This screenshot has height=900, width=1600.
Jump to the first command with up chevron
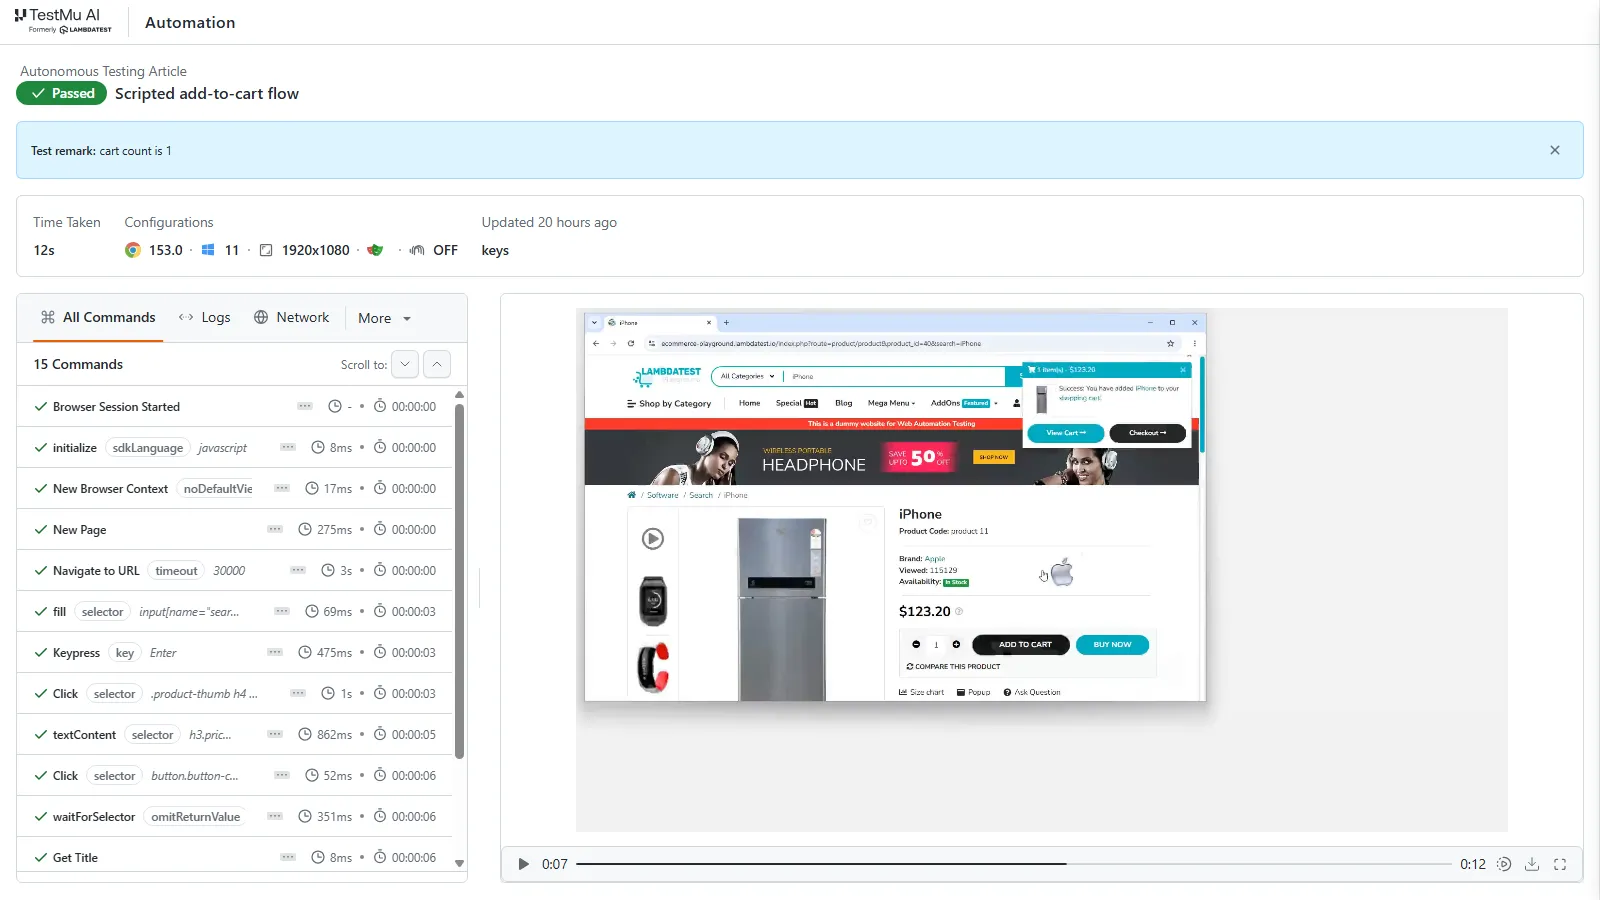pos(437,364)
